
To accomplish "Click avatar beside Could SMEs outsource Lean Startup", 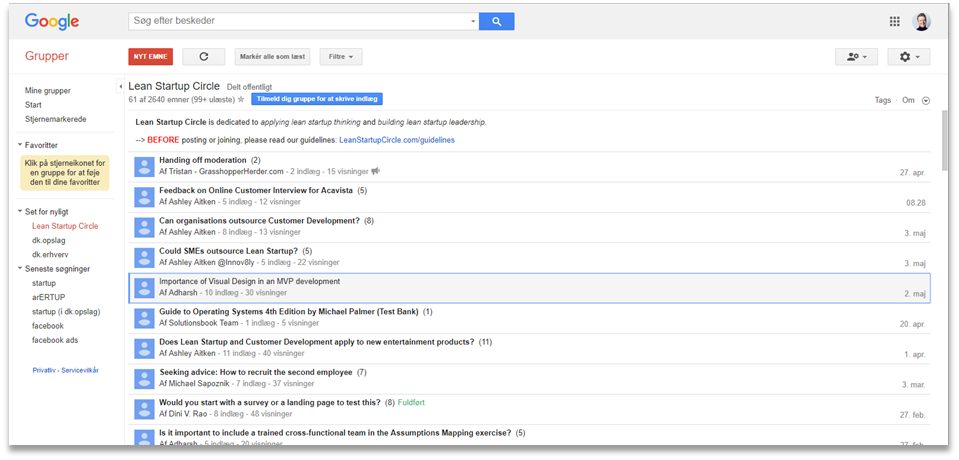I will coord(144,257).
